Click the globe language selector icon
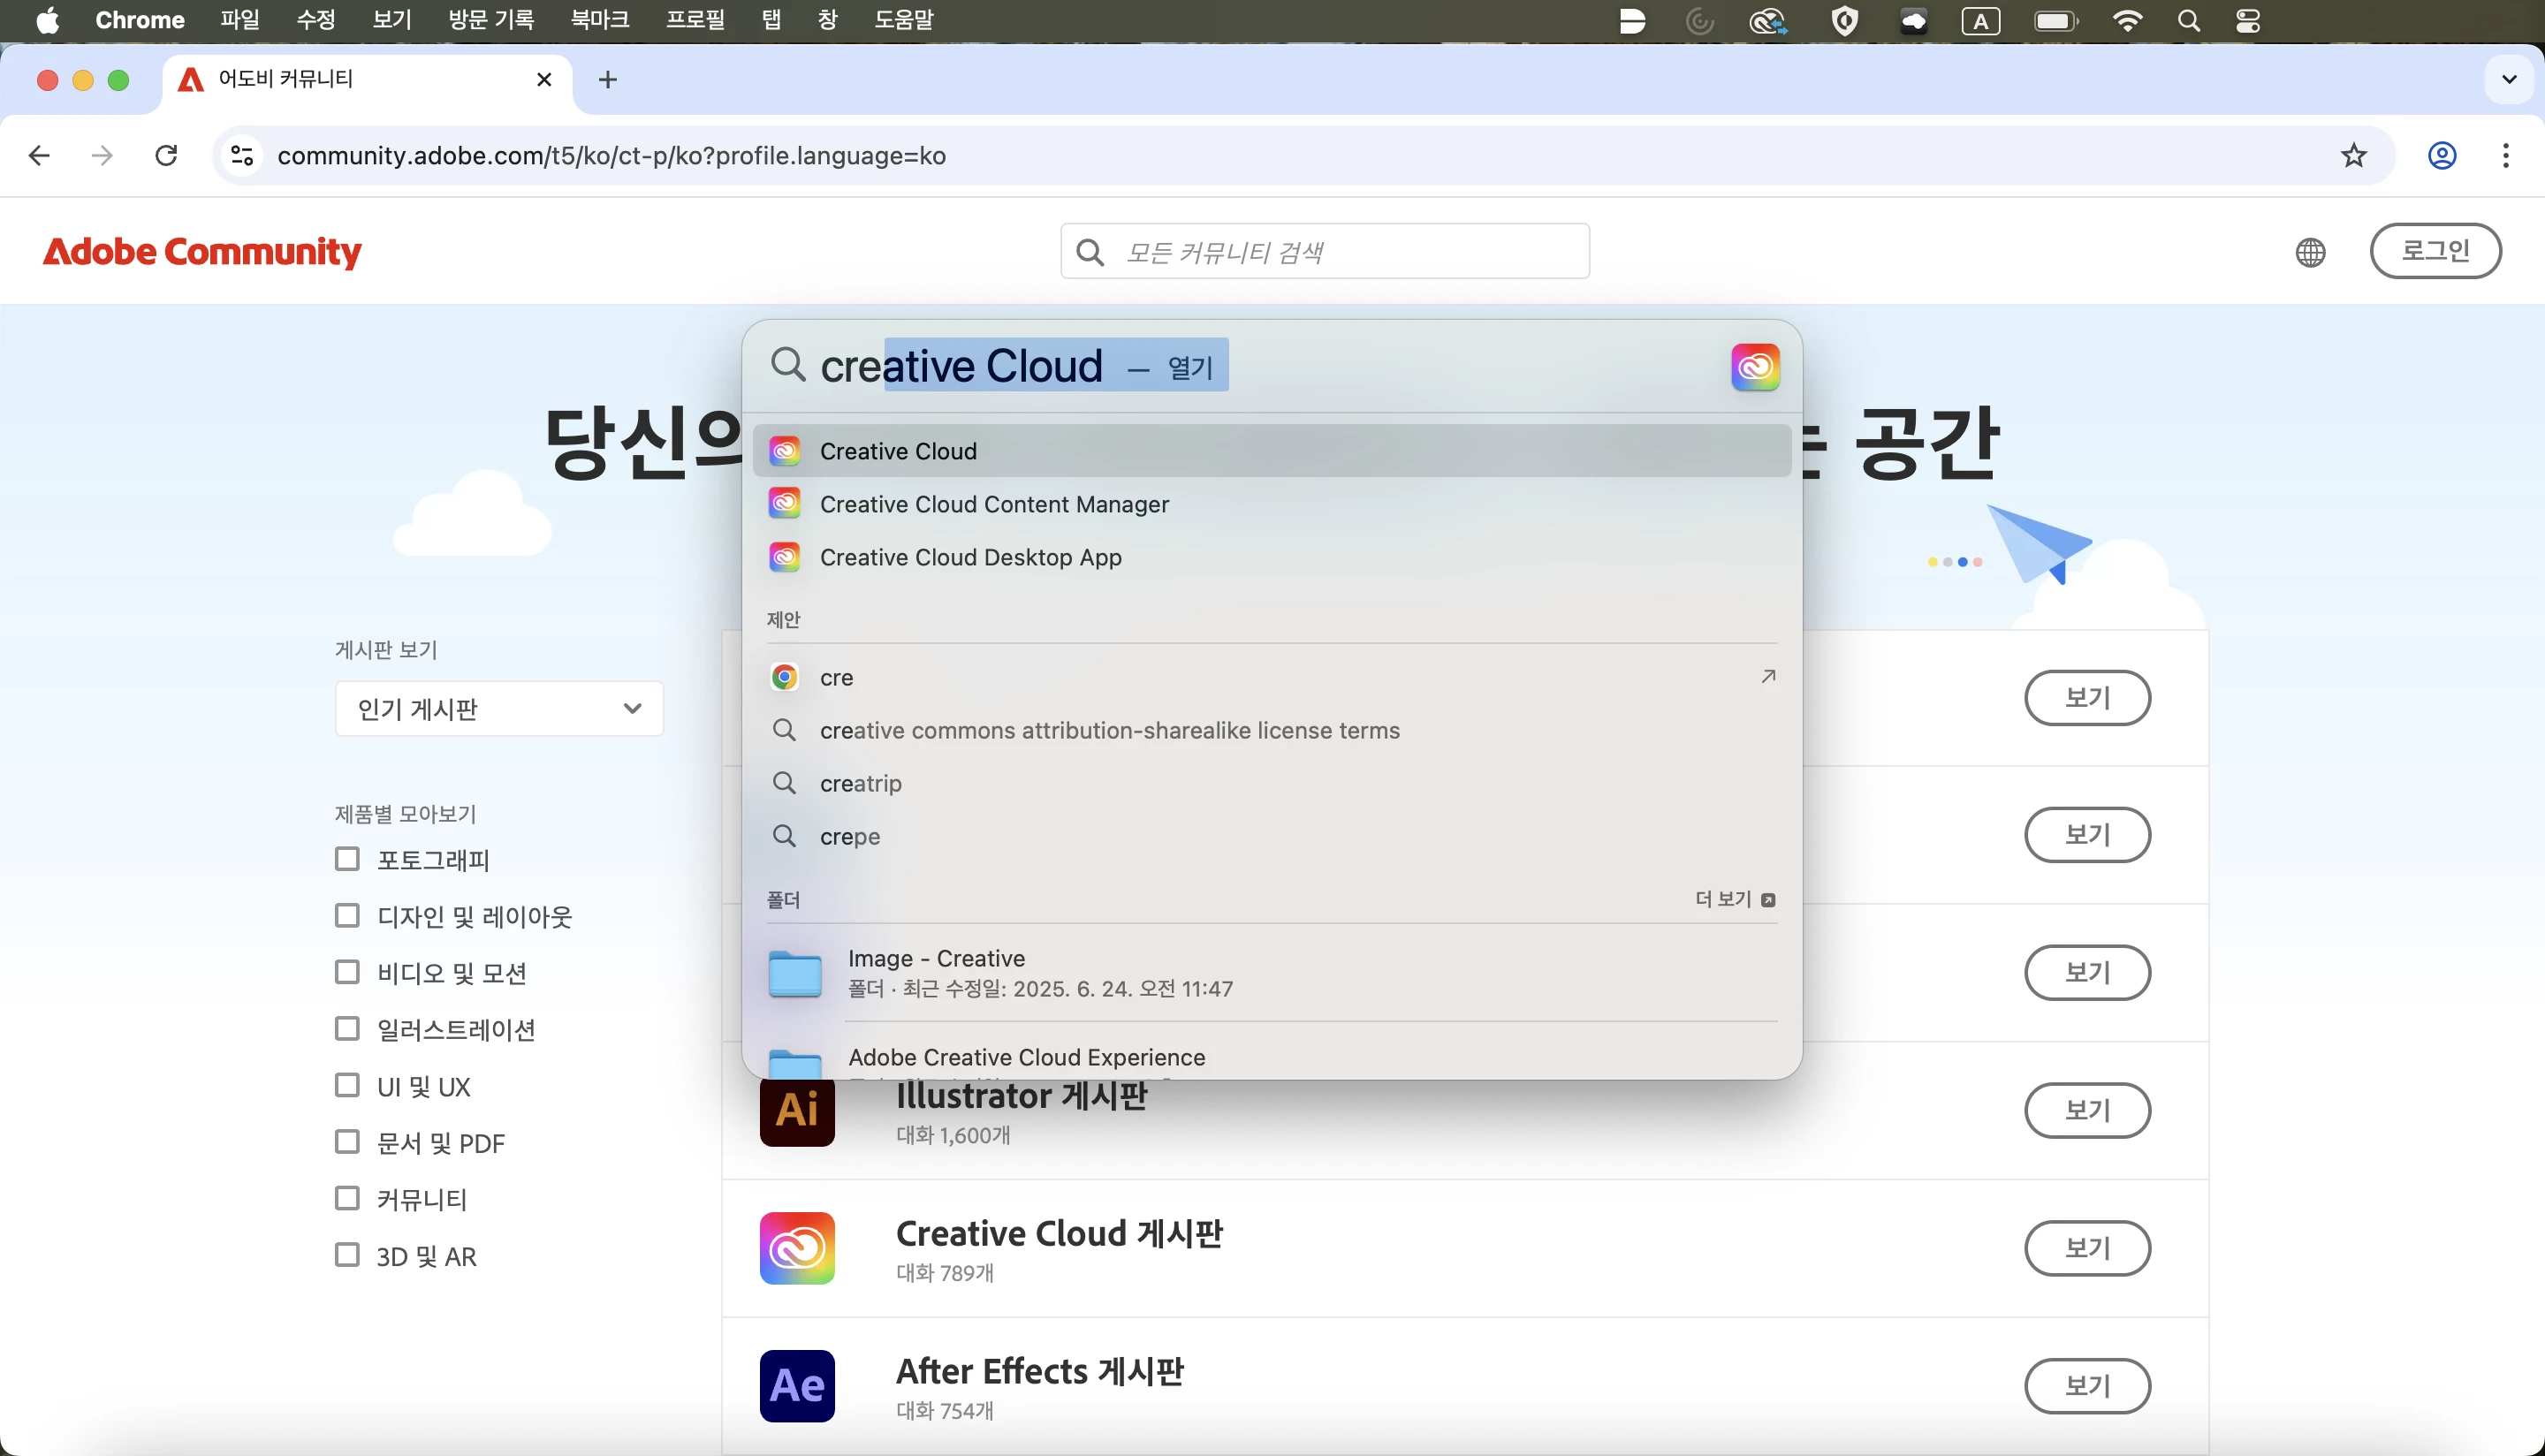 click(2310, 252)
